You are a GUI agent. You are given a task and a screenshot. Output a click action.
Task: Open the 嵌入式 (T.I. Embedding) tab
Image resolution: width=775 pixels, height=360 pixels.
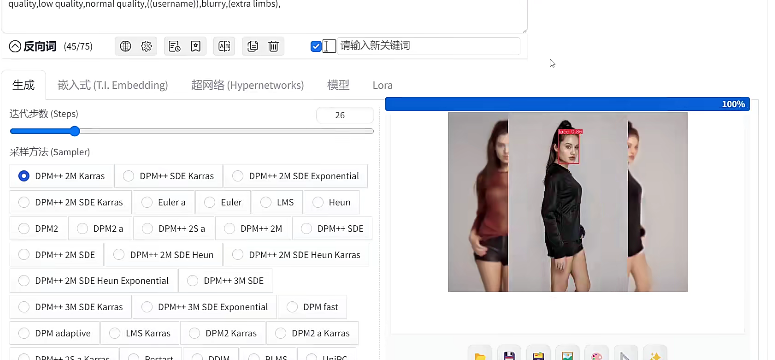(113, 85)
